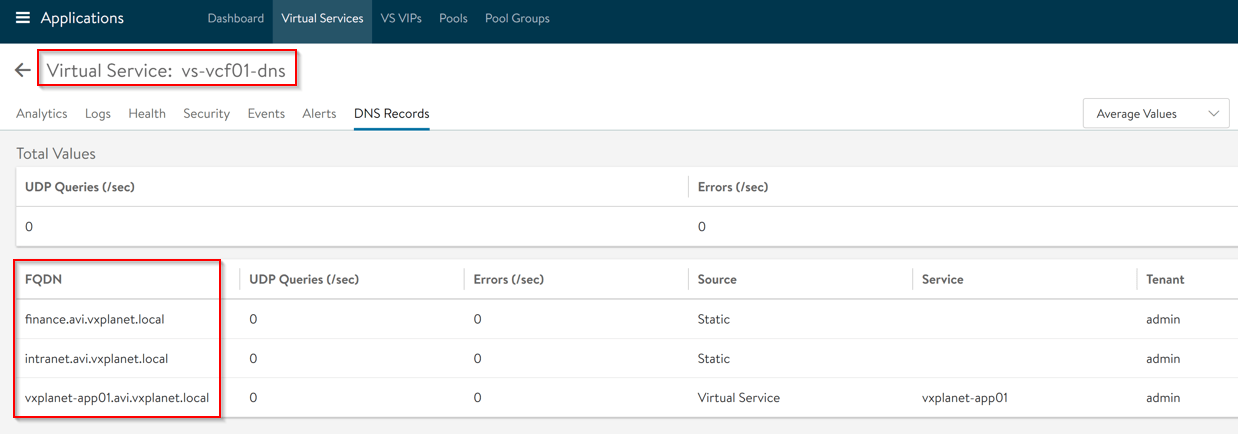Expand the Average Values dropdown
The height and width of the screenshot is (434, 1238).
coord(1156,114)
